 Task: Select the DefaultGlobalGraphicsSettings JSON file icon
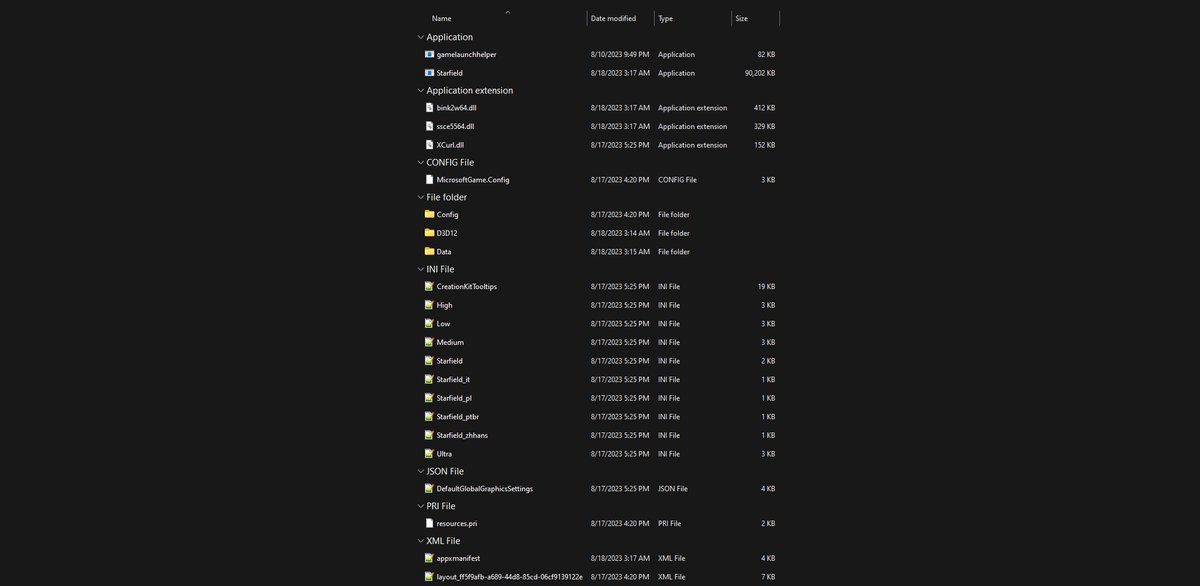(429, 489)
